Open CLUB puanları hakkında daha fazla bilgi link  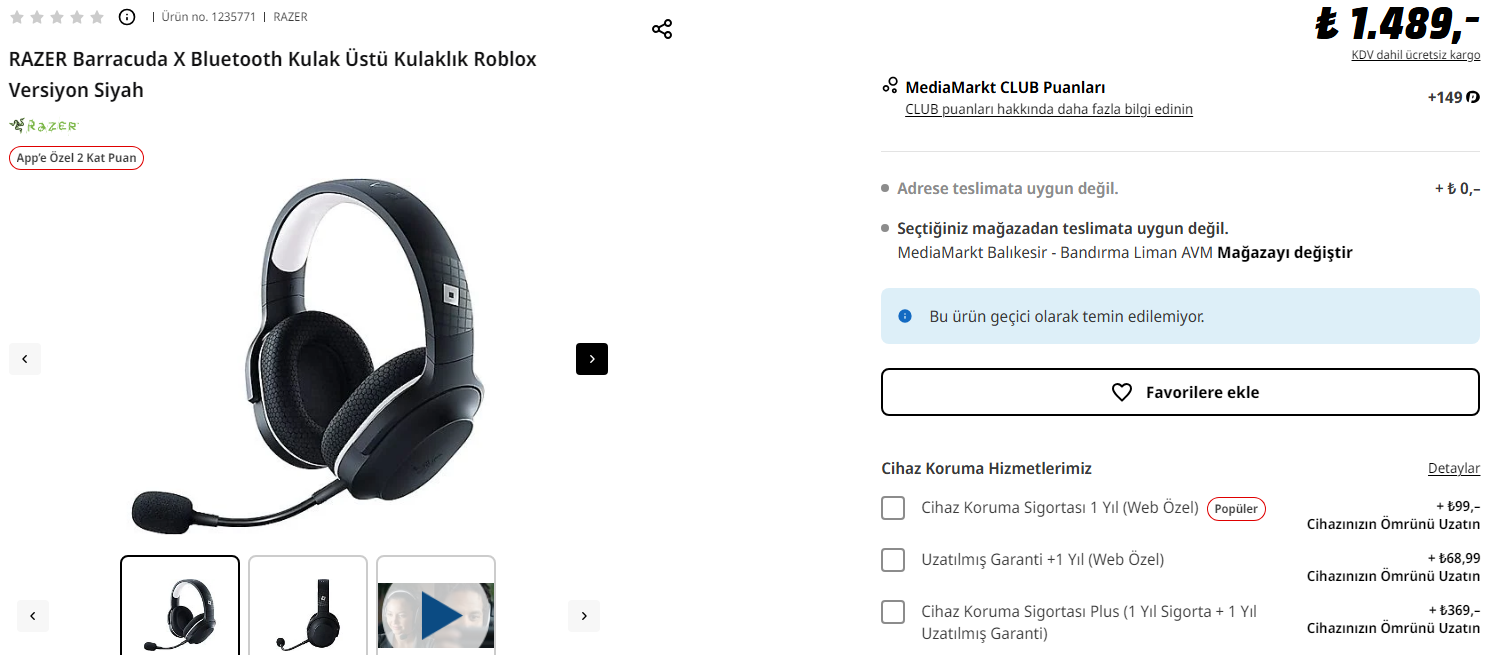click(x=1049, y=109)
